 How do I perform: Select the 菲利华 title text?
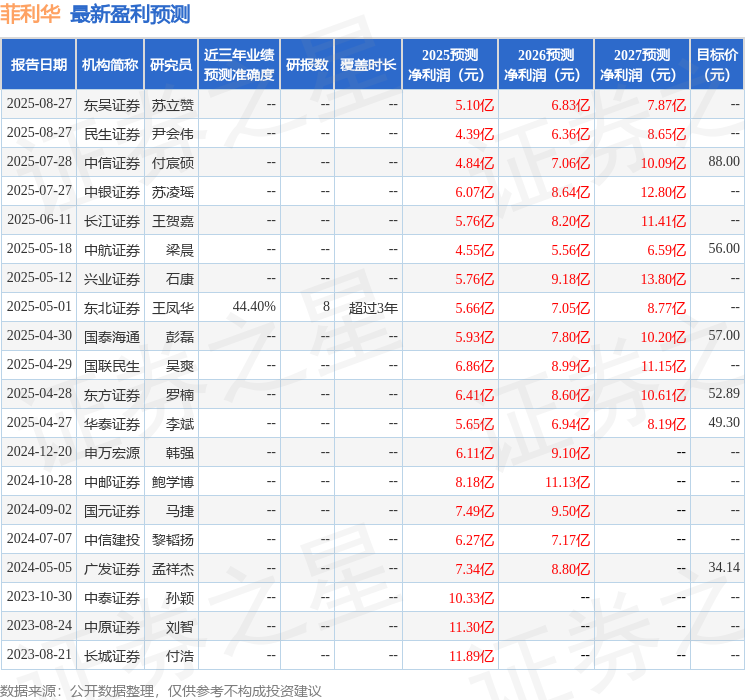(30, 14)
